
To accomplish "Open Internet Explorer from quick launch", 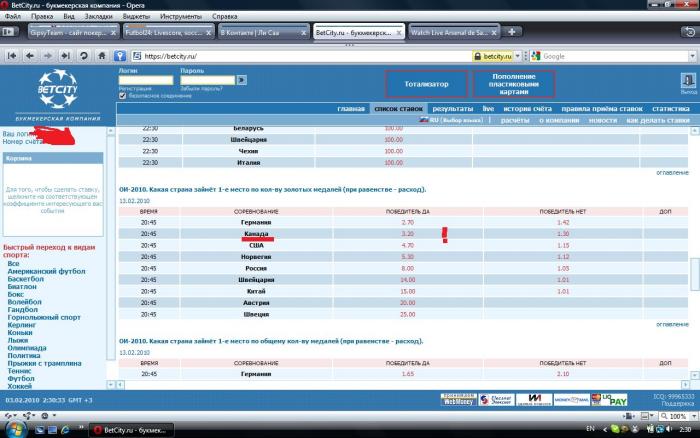I will [65, 430].
